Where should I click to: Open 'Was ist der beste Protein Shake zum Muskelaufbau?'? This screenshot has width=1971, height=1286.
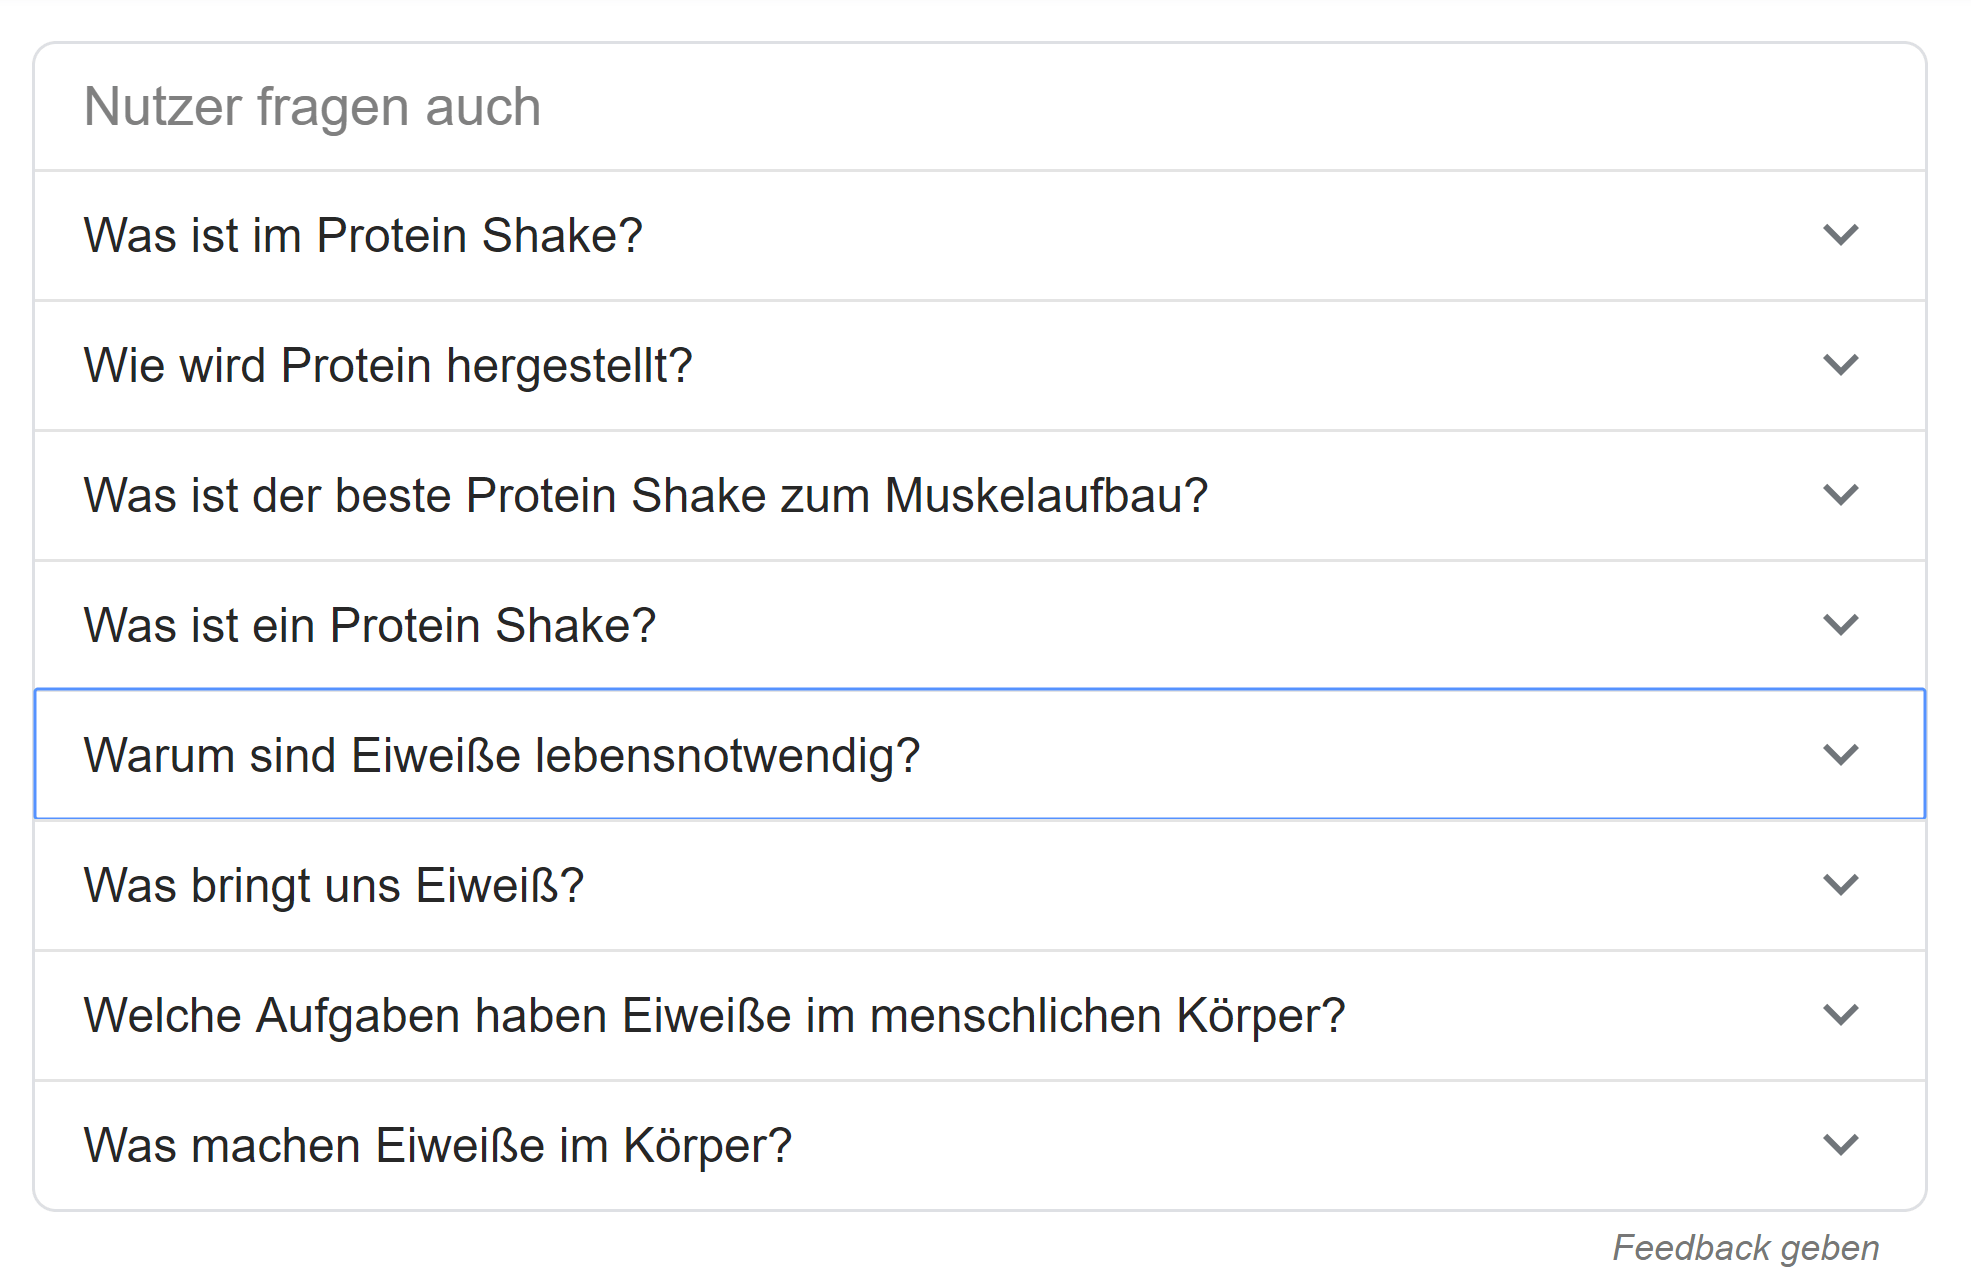[646, 496]
